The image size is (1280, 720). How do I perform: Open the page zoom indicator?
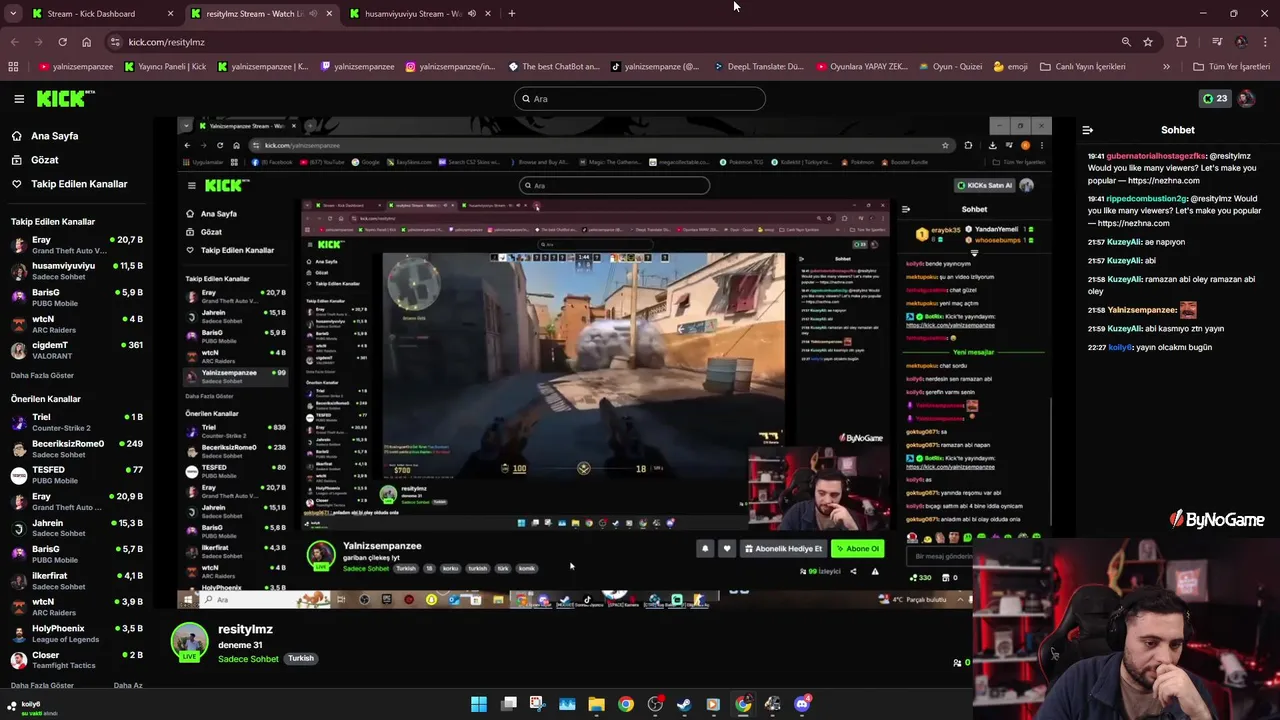(x=1126, y=42)
